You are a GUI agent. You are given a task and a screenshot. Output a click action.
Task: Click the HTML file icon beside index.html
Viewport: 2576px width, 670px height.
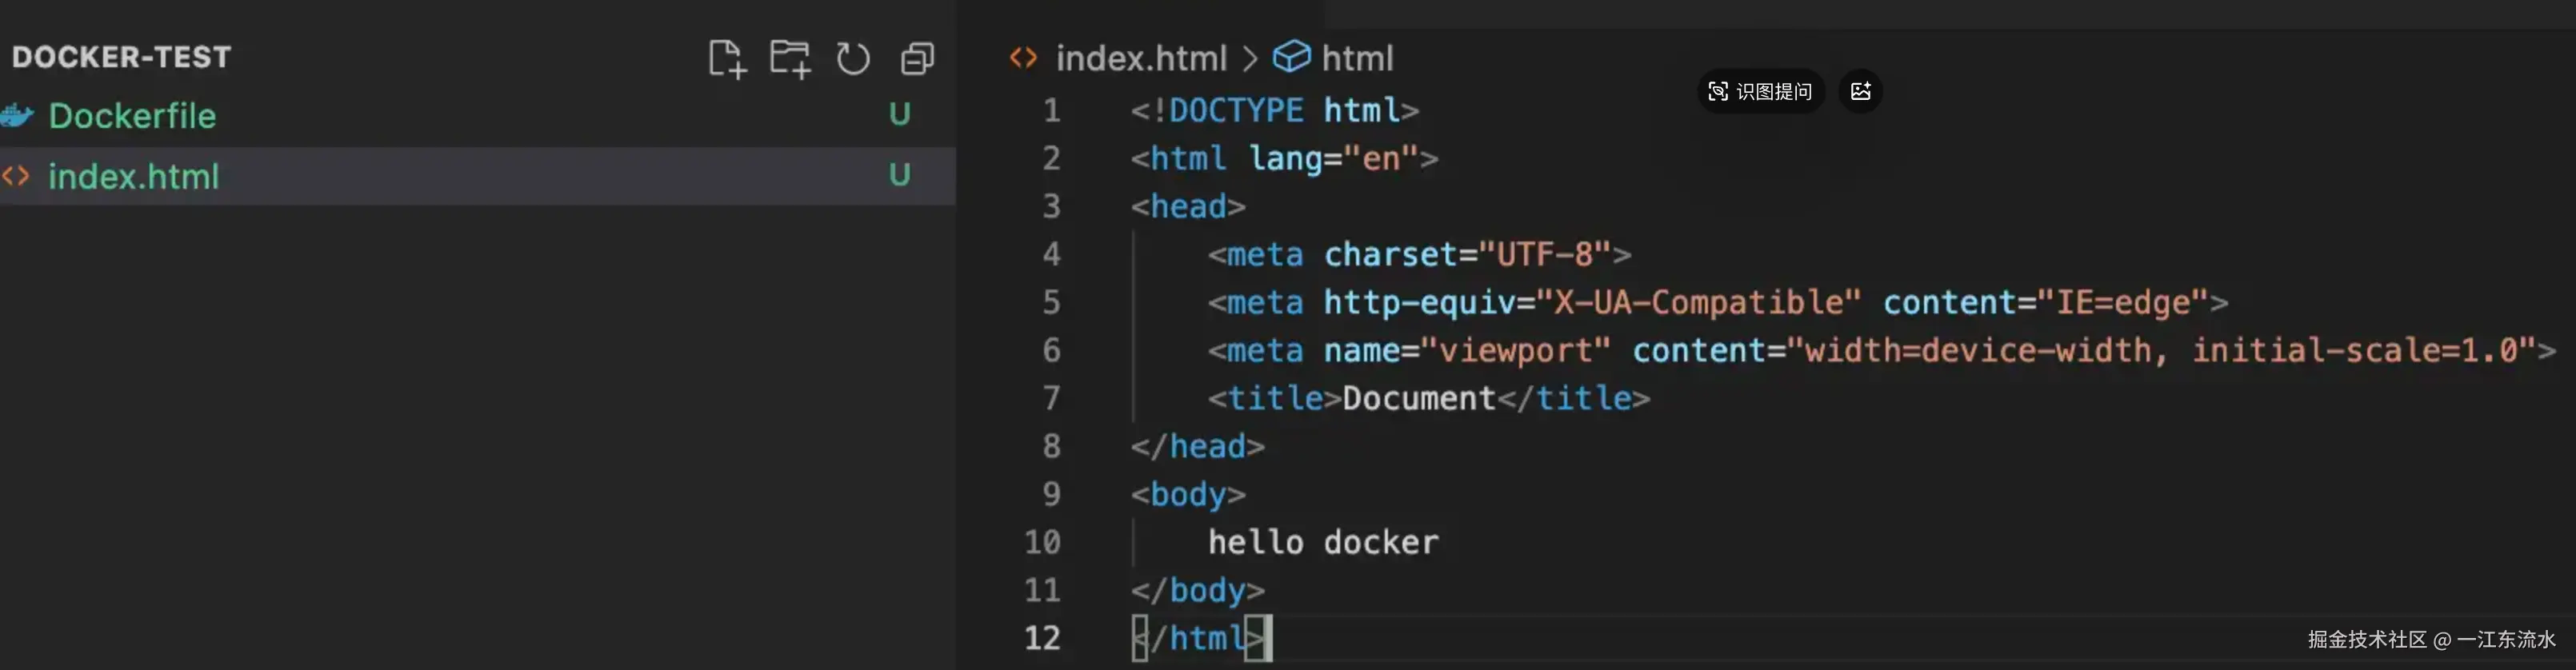coord(16,177)
